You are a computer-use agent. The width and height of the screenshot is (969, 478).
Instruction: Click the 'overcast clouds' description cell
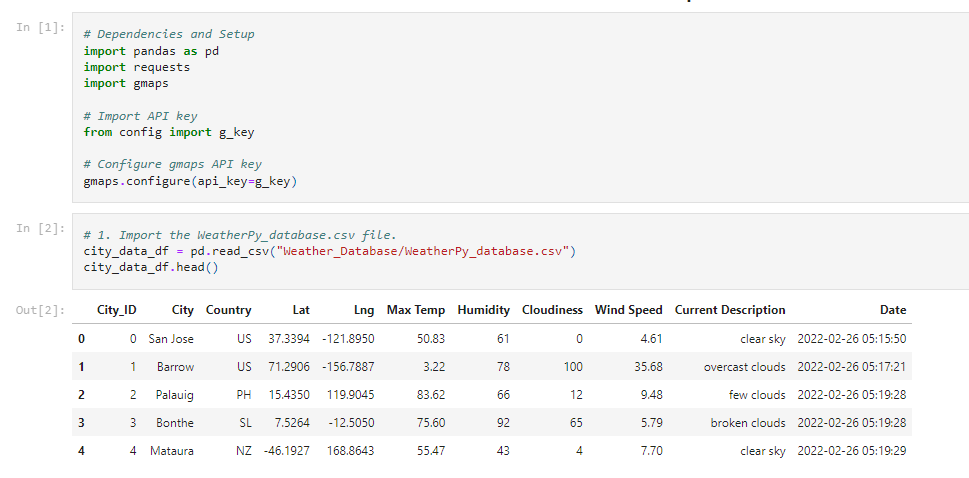pyautogui.click(x=745, y=367)
